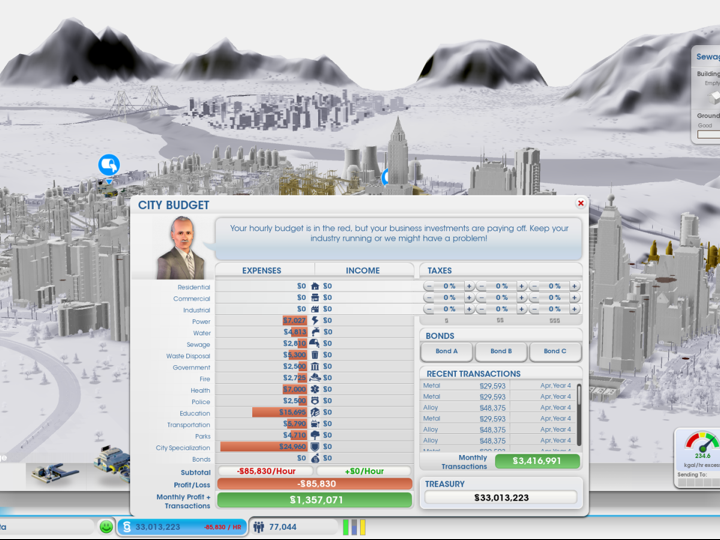This screenshot has height=540, width=720.
Task: Click the Education $15,695 expense bar
Action: pos(279,412)
